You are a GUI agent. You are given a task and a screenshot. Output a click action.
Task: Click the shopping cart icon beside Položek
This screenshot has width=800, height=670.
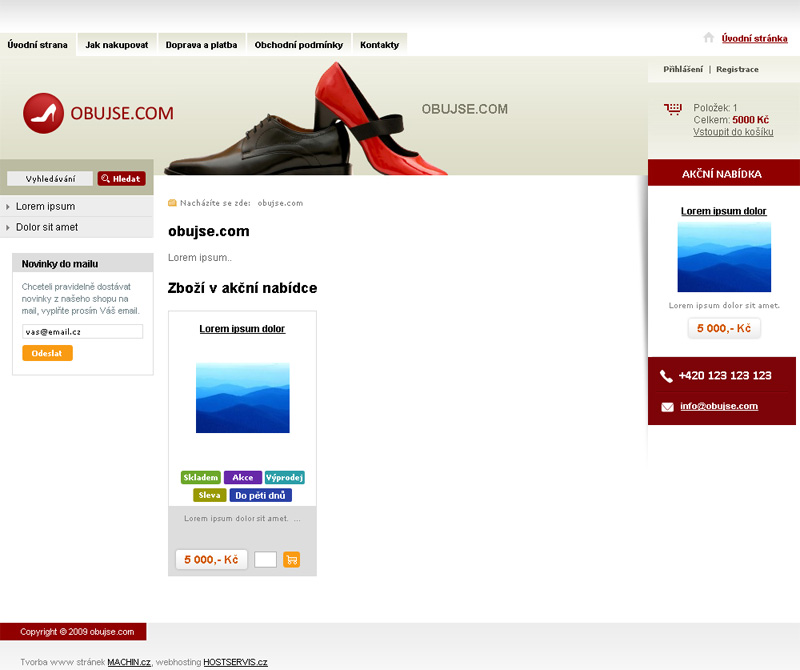[673, 109]
